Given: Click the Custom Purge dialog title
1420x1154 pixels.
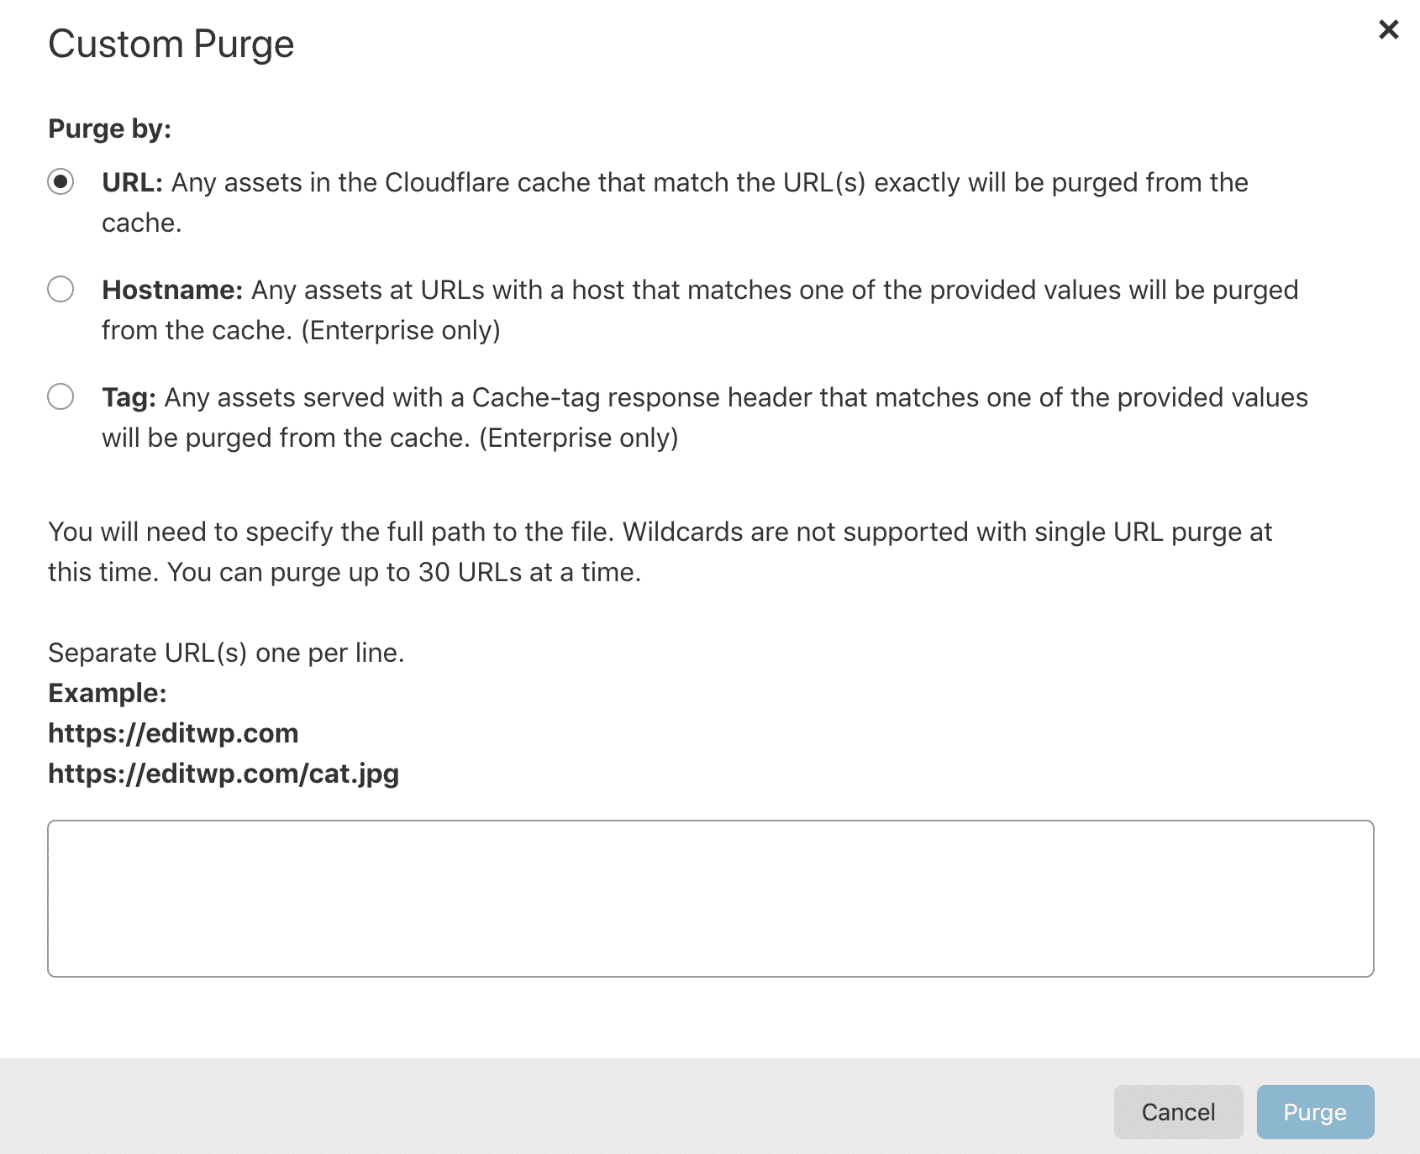Looking at the screenshot, I should 170,43.
